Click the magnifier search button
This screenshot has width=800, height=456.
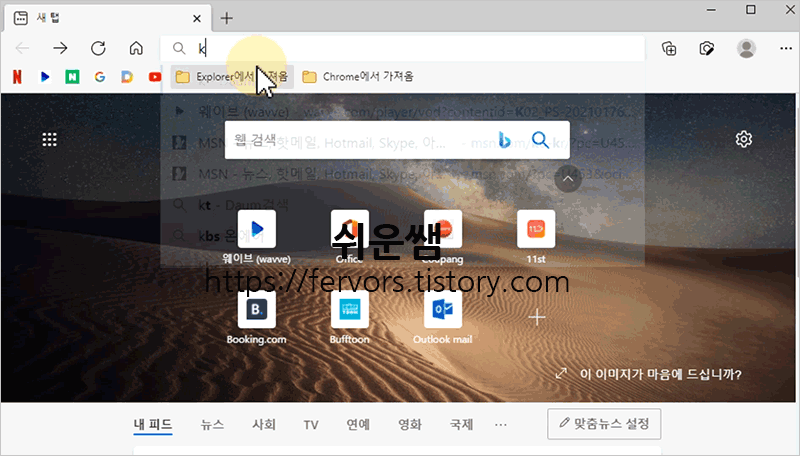coord(540,140)
